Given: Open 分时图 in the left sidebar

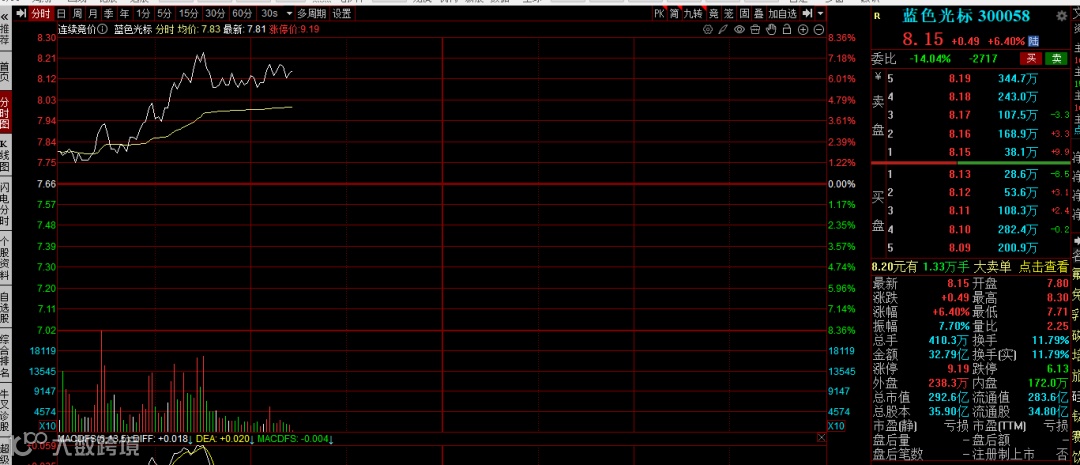Looking at the screenshot, I should coord(5,114).
